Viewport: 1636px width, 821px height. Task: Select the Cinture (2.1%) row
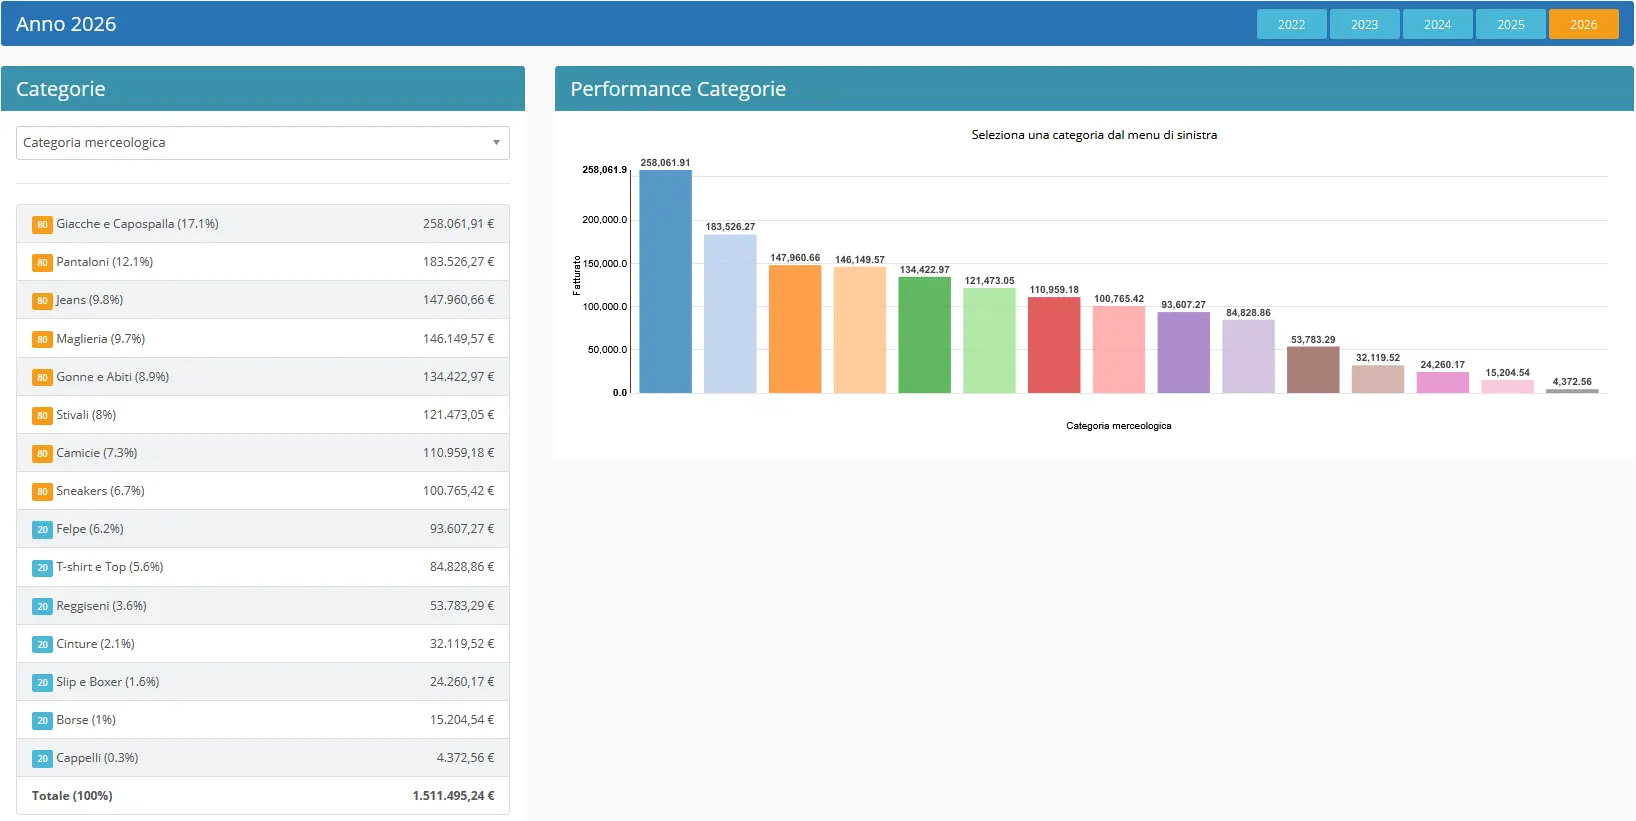point(263,644)
